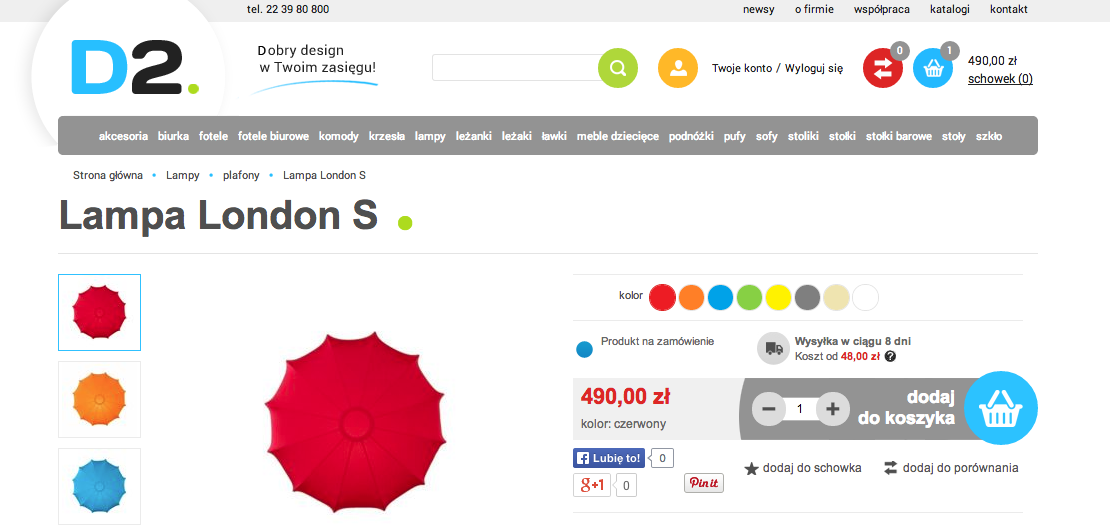Select the blue lamp thumbnail
Screen dimensions: 1110x527
click(x=99, y=486)
